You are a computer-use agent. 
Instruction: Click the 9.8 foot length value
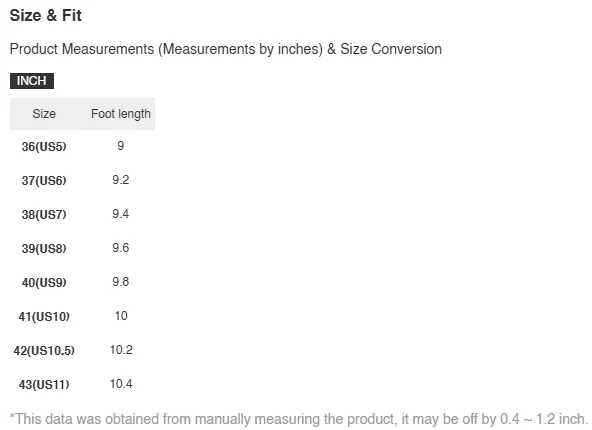click(x=121, y=282)
